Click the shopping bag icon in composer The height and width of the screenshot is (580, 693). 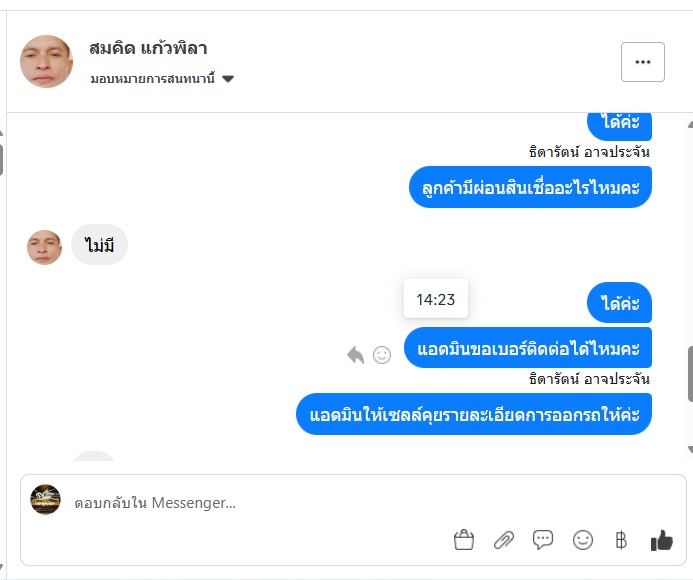(x=463, y=540)
